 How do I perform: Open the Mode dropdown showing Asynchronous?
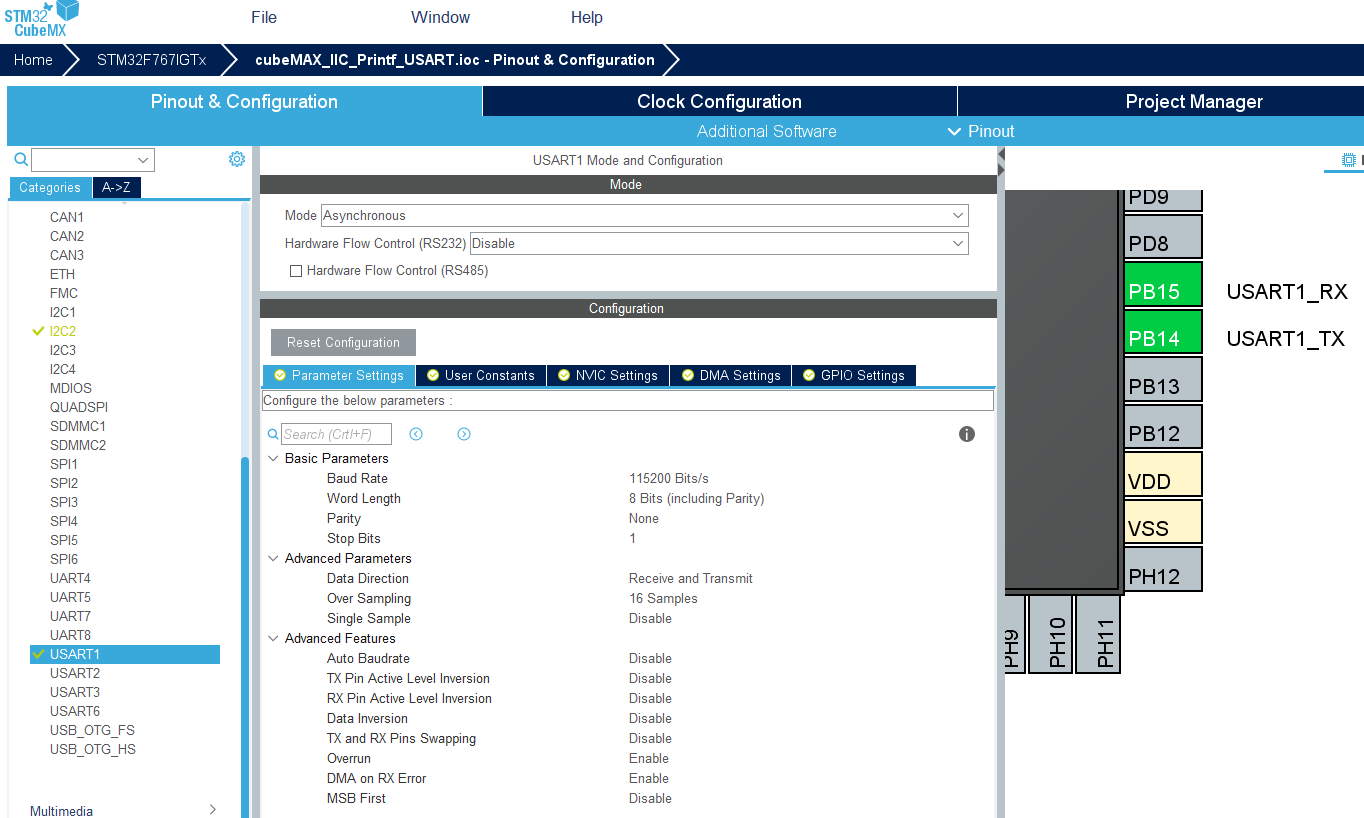pyautogui.click(x=645, y=215)
